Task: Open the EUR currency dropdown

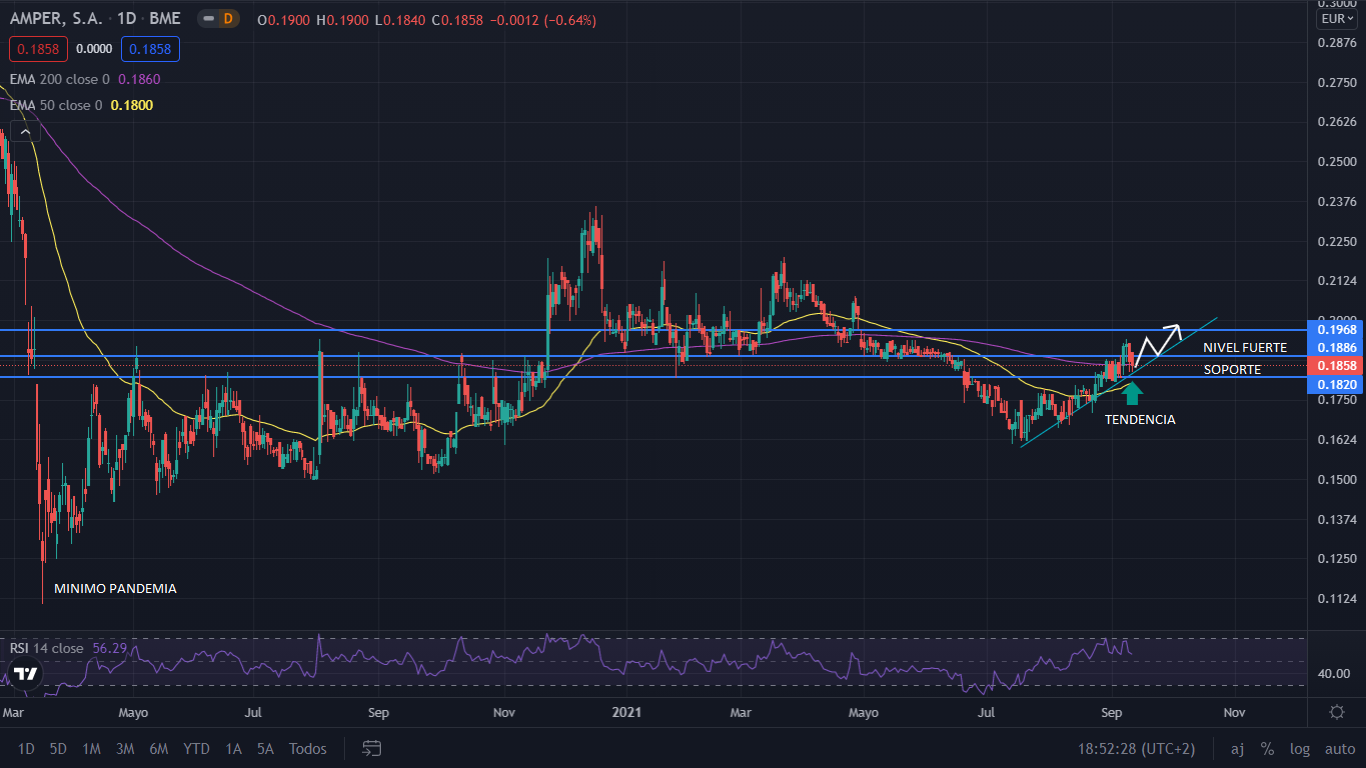Action: pyautogui.click(x=1336, y=19)
